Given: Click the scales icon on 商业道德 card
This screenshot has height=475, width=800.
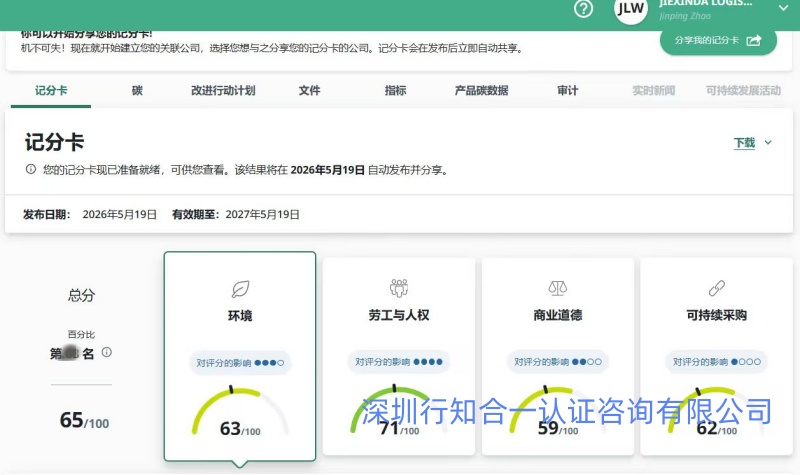Looking at the screenshot, I should click(x=558, y=288).
